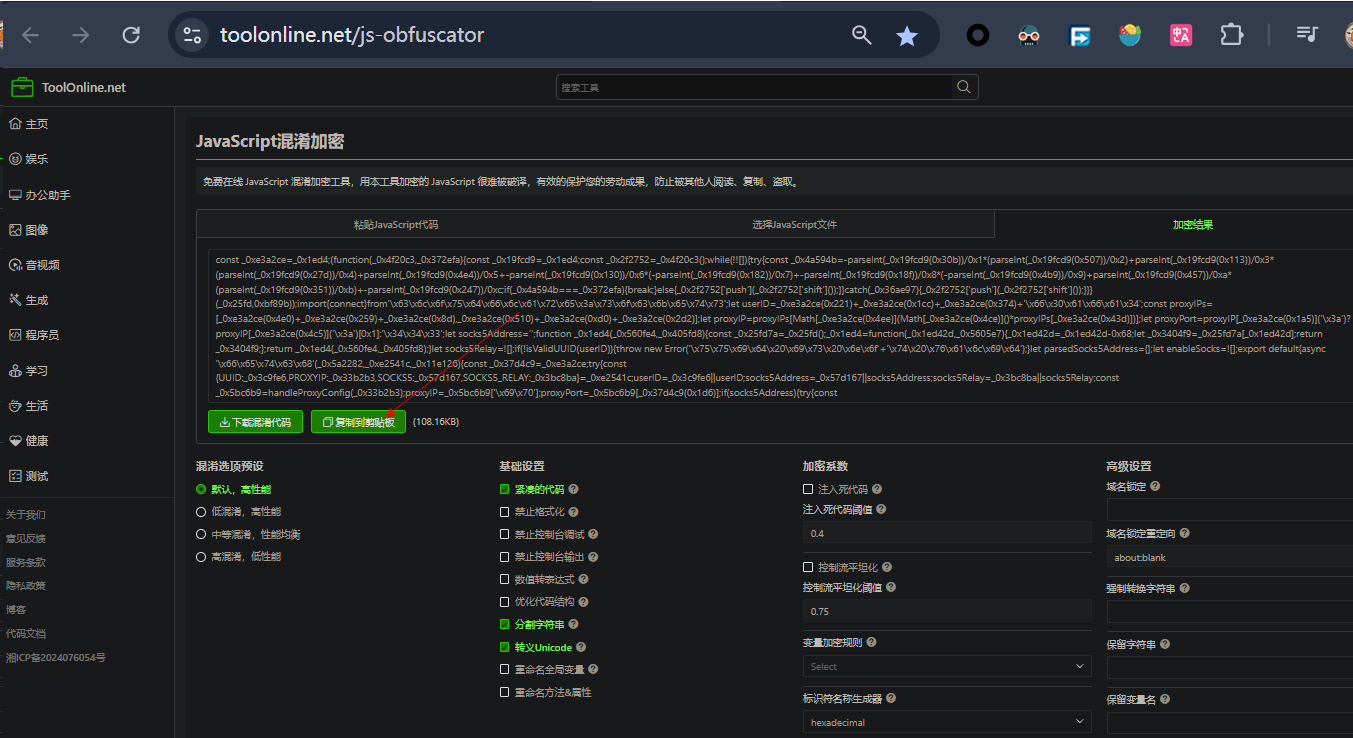
Task: Open the 关于我们 link
Action: (x=26, y=515)
